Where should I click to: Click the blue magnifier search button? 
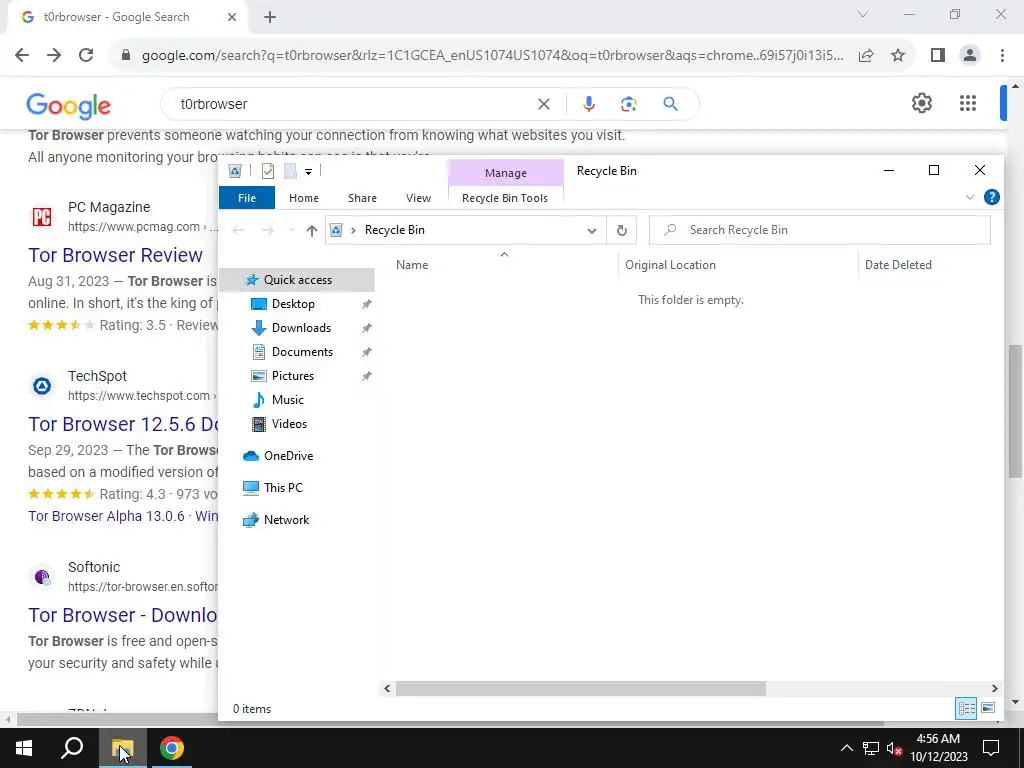pyautogui.click(x=670, y=104)
